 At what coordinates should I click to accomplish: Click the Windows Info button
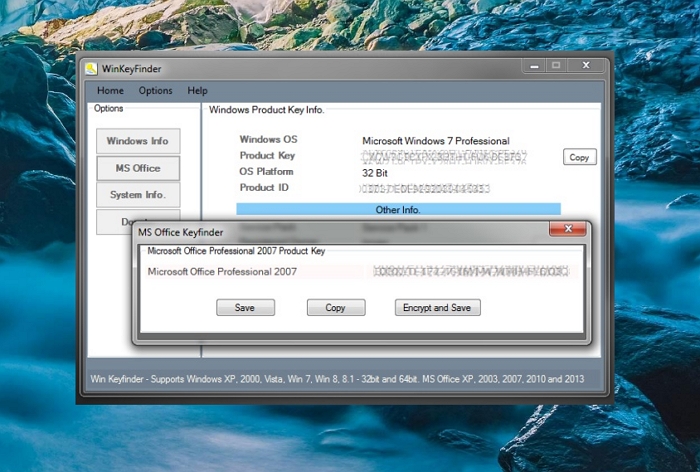pos(138,141)
